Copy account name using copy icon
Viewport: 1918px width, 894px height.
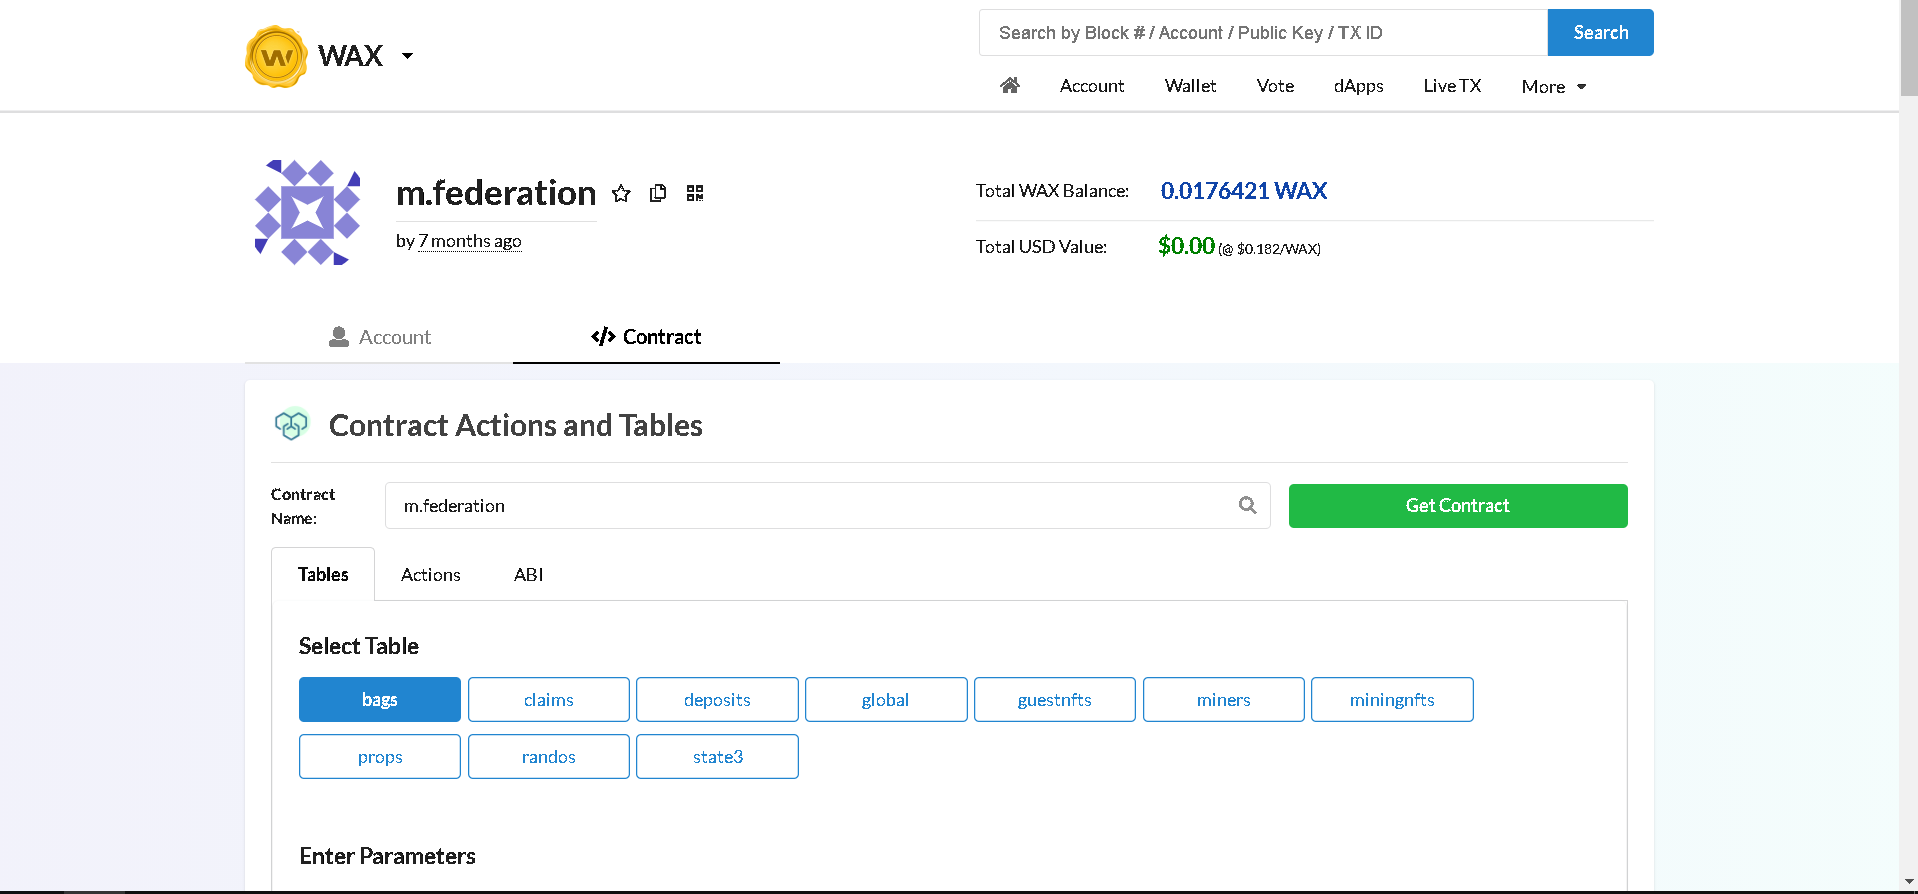[658, 193]
